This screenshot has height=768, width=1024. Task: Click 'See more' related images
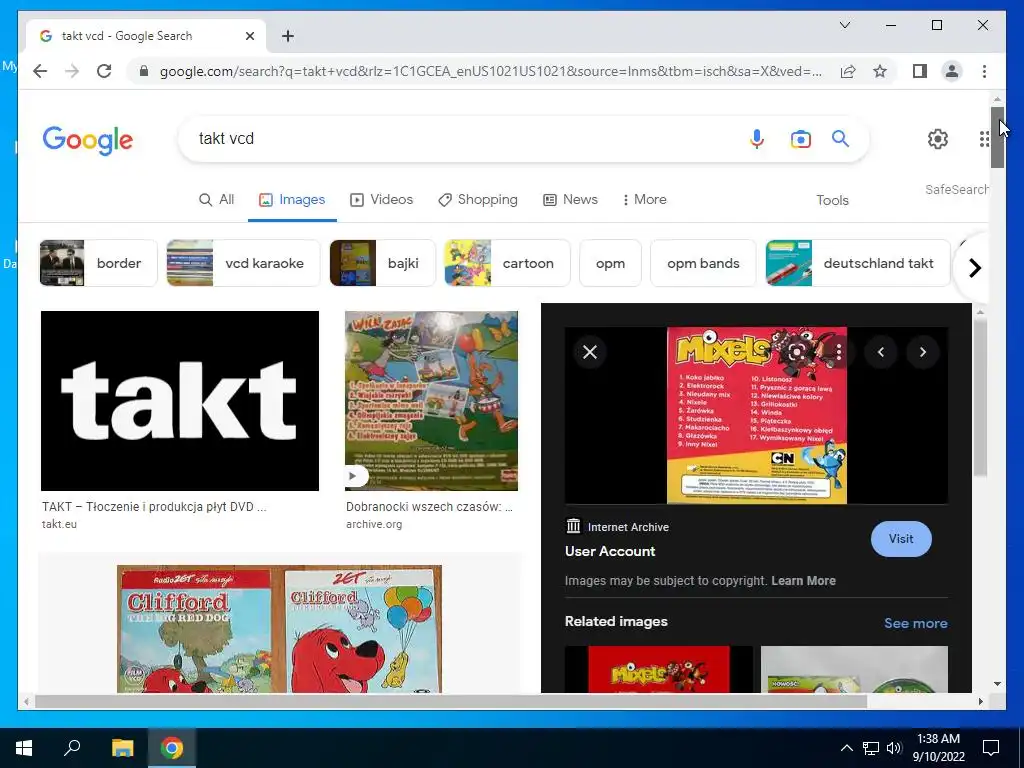(916, 623)
